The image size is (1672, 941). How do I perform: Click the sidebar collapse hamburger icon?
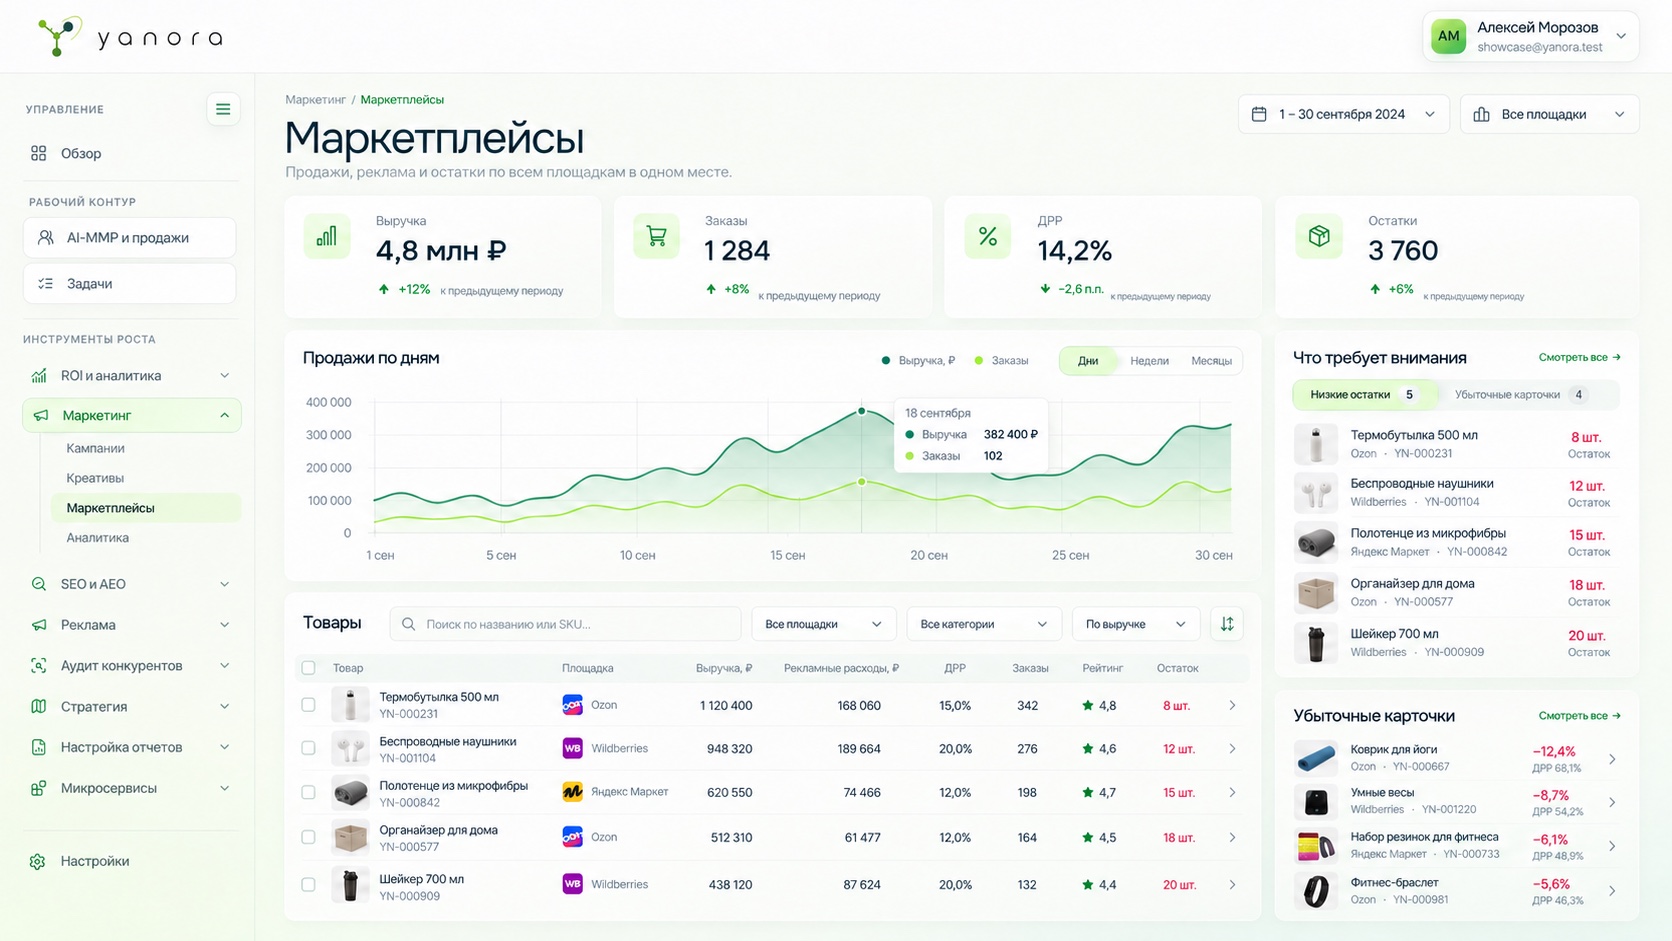point(223,109)
